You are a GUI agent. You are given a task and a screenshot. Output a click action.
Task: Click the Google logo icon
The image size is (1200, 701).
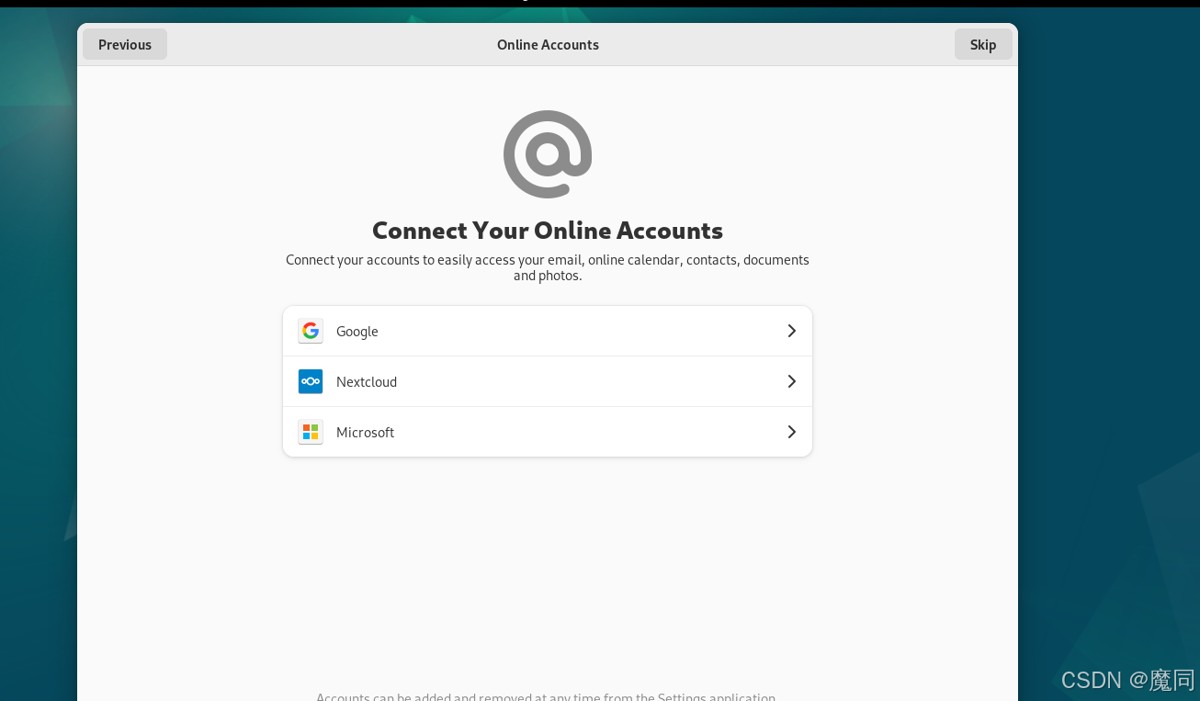click(x=310, y=331)
